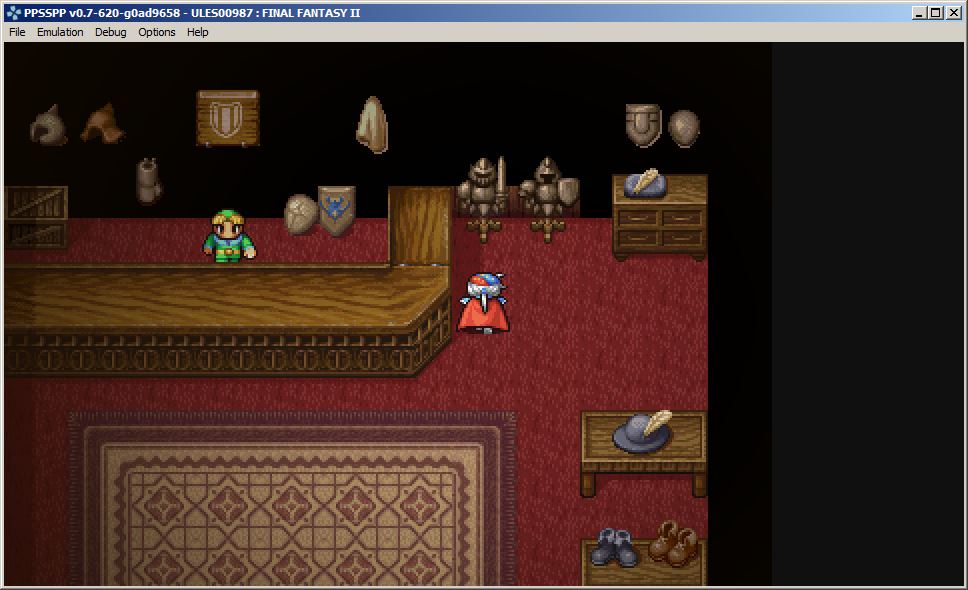This screenshot has width=968, height=590.
Task: Click the PPSSPP icon in the title bar
Action: point(13,13)
